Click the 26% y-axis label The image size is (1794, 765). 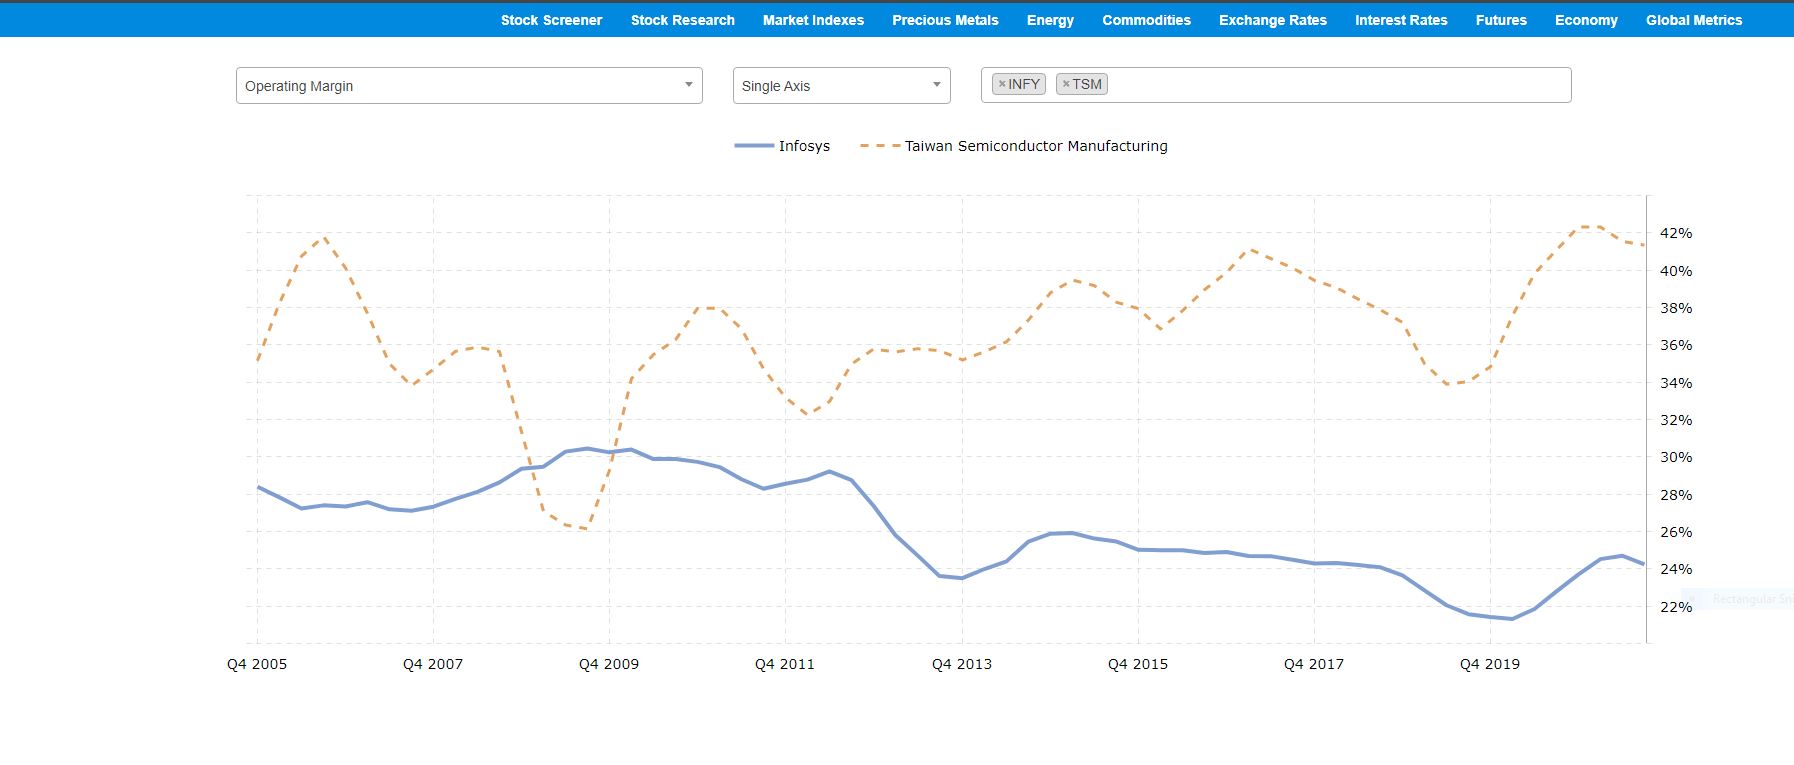(1676, 532)
